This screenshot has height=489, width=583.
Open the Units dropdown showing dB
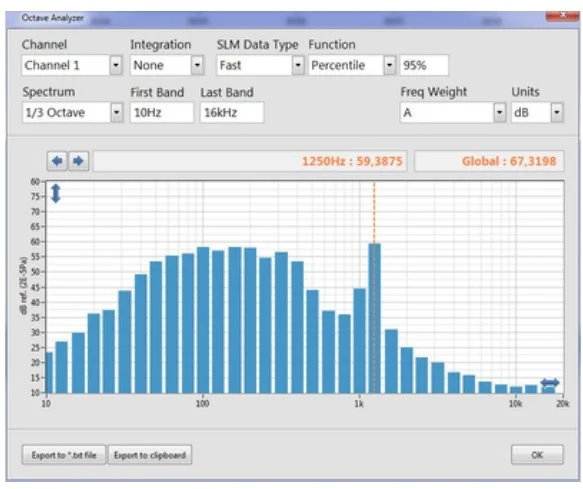(x=557, y=112)
